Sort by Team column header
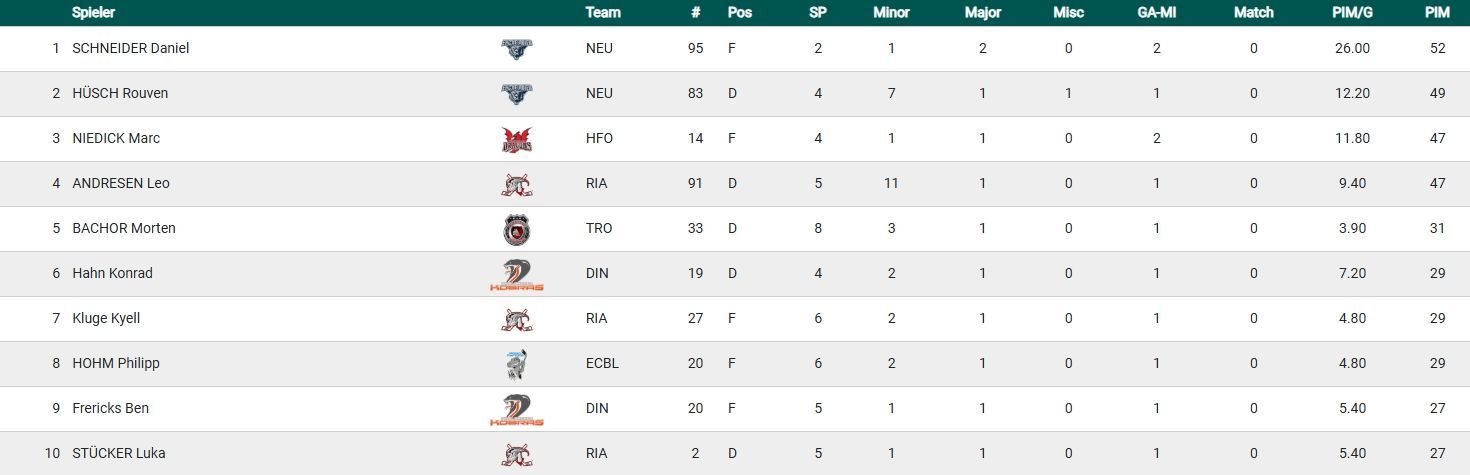The width and height of the screenshot is (1470, 475). coord(603,13)
